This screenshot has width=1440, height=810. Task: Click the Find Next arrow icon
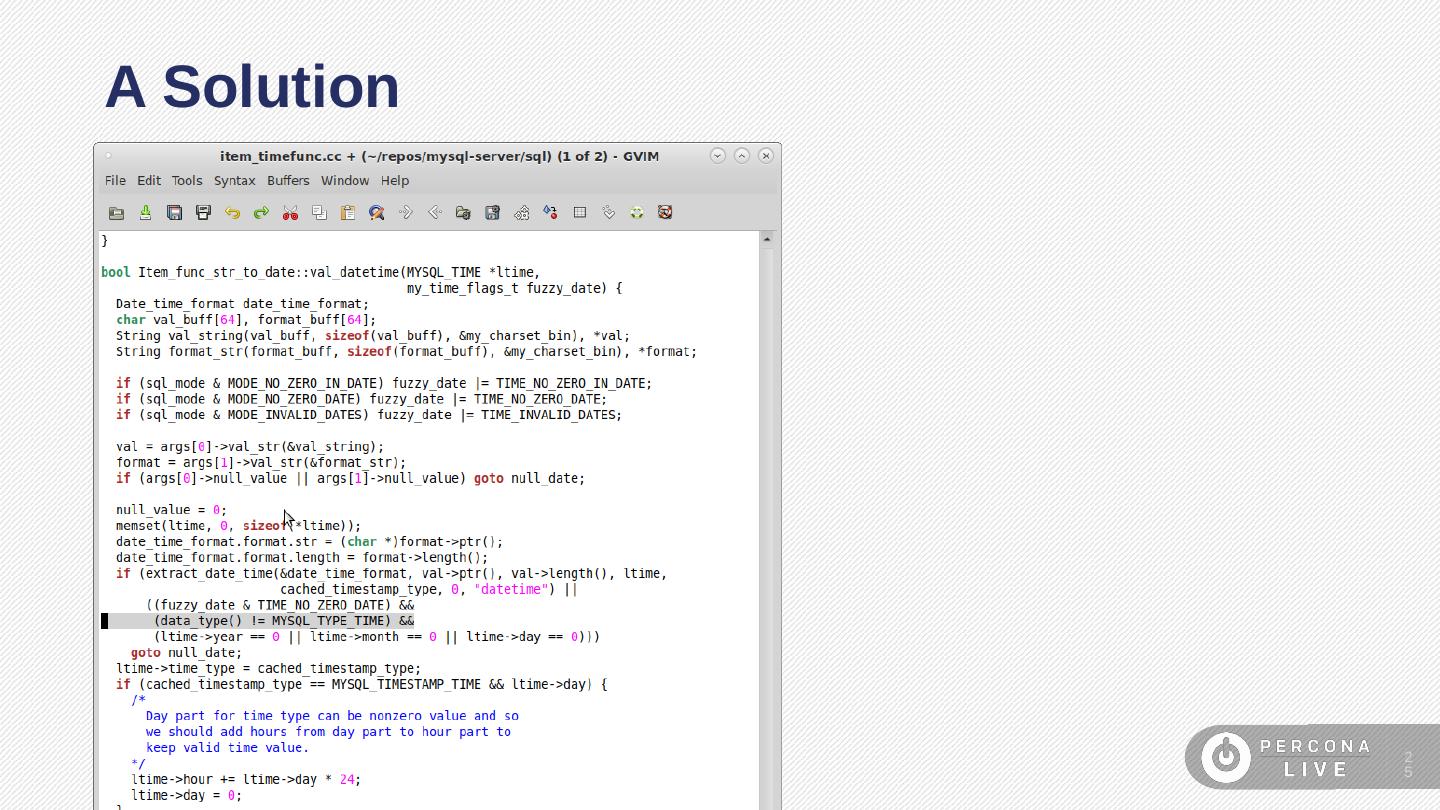point(406,213)
